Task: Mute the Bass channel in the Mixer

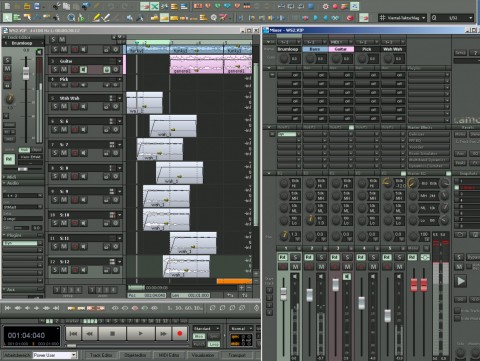Action: tap(321, 267)
